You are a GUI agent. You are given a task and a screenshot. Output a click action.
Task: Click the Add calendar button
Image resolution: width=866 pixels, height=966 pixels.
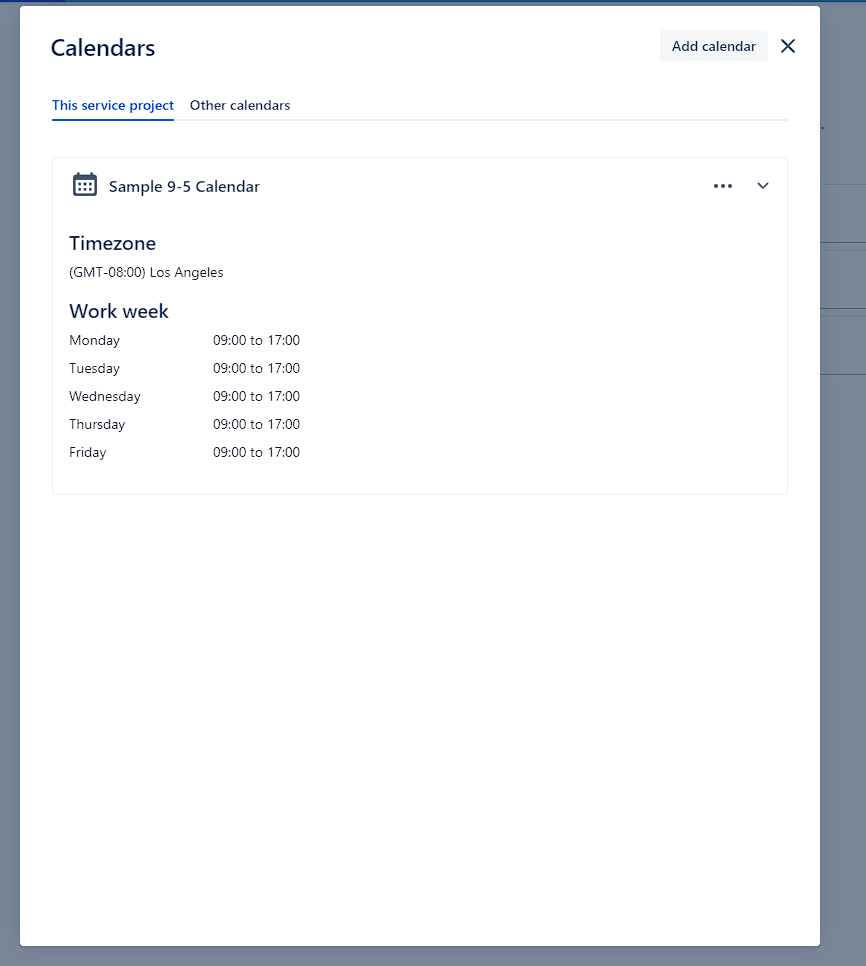[713, 46]
